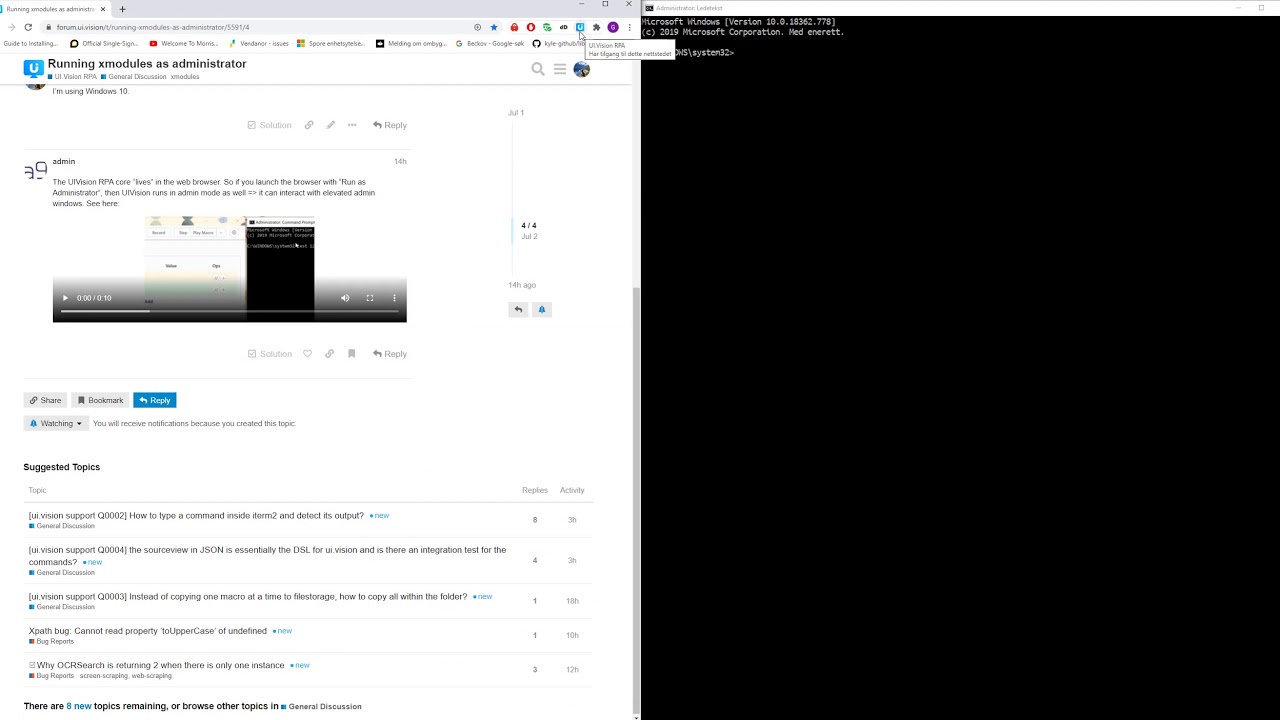The height and width of the screenshot is (720, 1280).
Task: Expand the Watching notification dropdown
Action: [55, 423]
